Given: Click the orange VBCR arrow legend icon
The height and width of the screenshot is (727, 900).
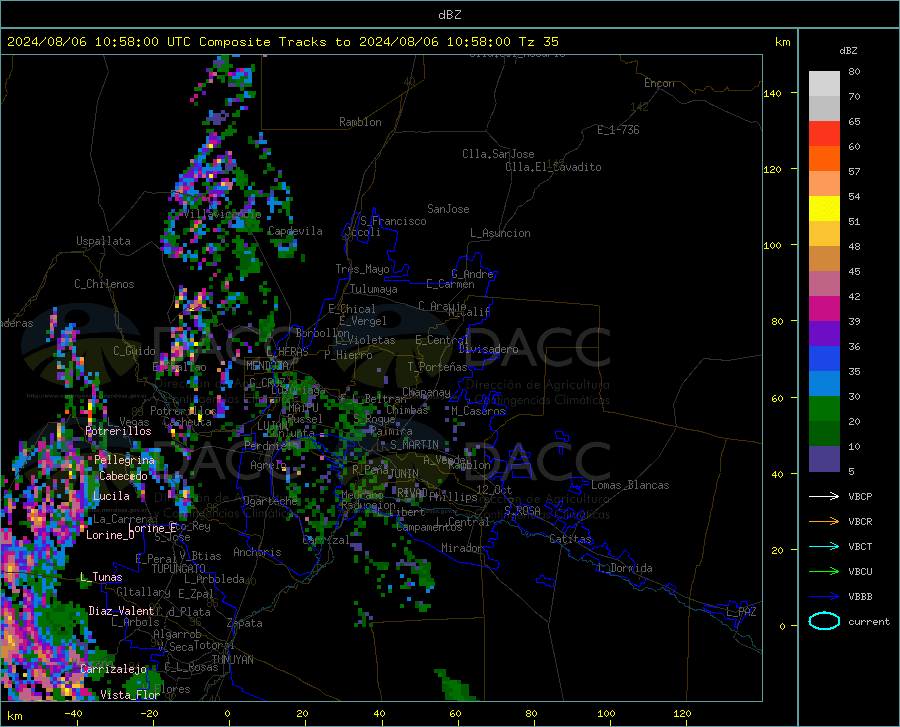Looking at the screenshot, I should tap(824, 522).
